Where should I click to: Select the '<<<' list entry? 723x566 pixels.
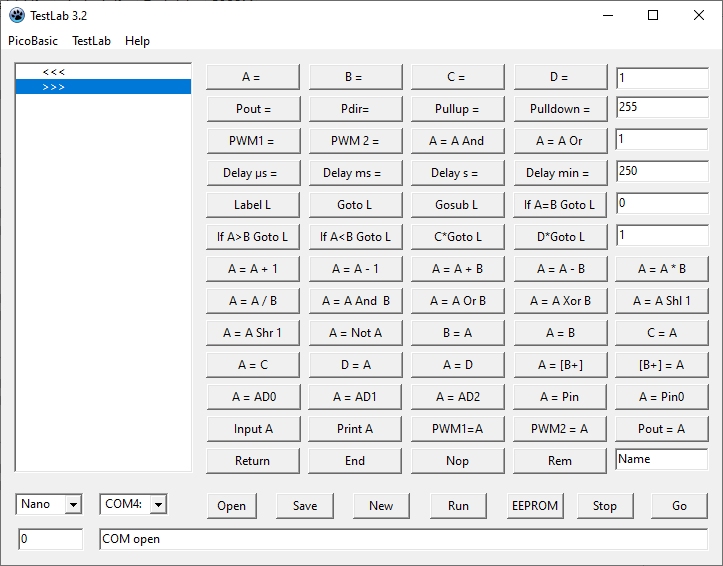coord(54,72)
